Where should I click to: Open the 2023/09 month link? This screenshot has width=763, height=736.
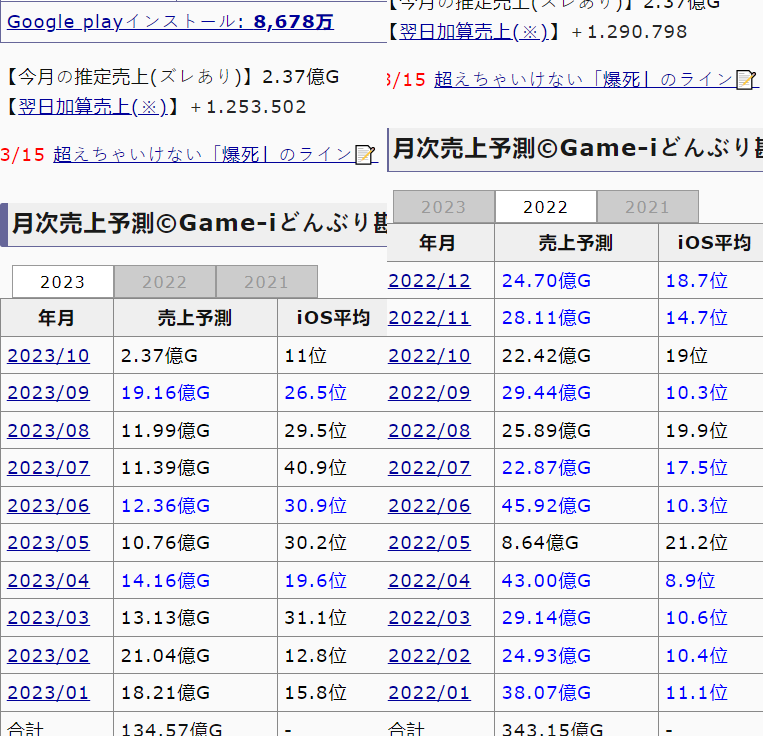pos(48,393)
